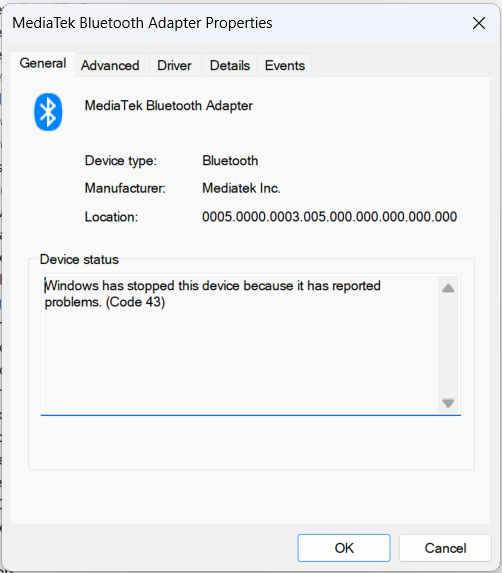Screen dimensions: 502x573
Task: Click the MediaTek Bluetooth Adapter device name text
Action: click(168, 106)
